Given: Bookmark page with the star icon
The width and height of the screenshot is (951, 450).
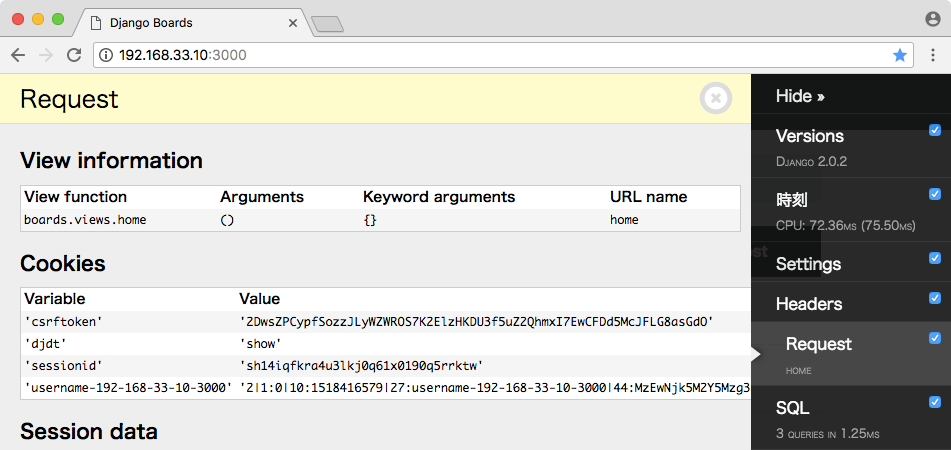Looking at the screenshot, I should [899, 55].
